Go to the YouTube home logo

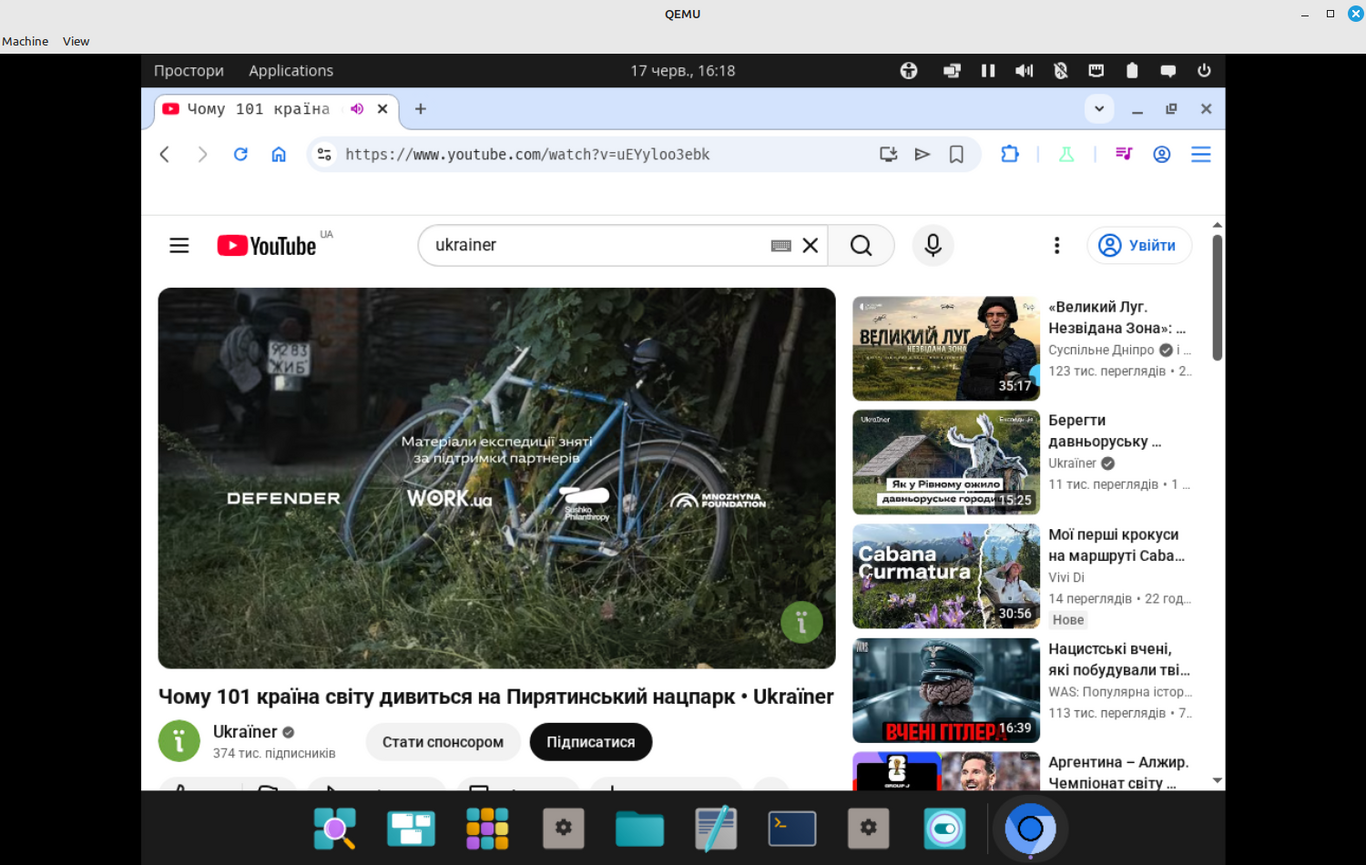point(266,245)
